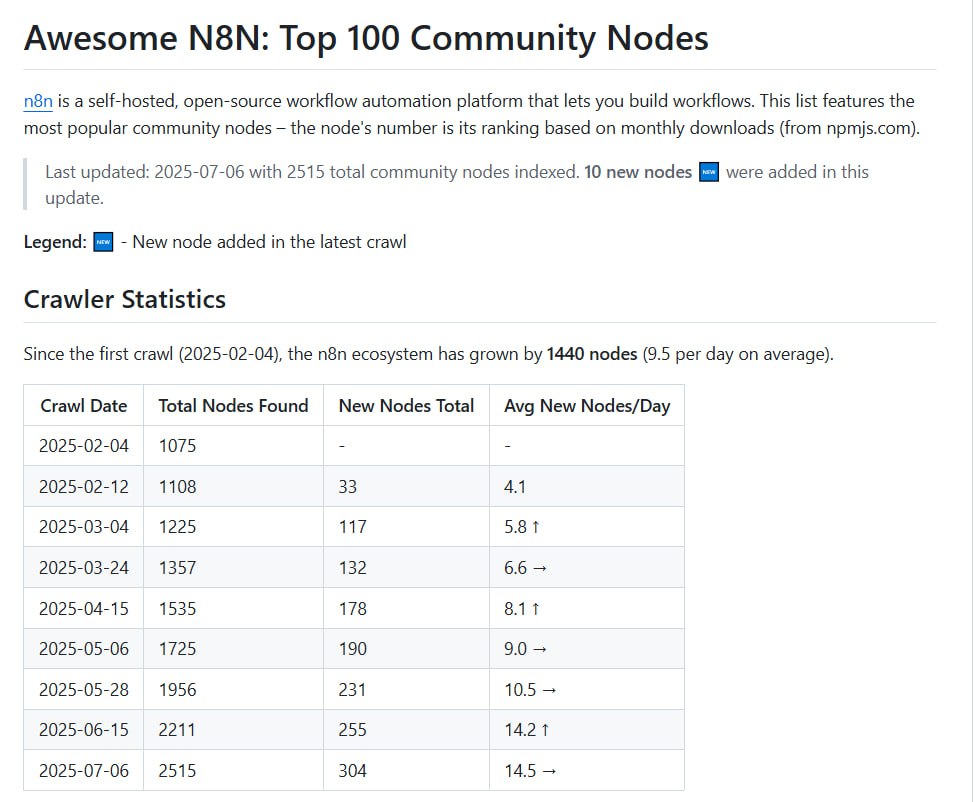Click total nodes value 1225
The image size is (975, 802).
pos(177,527)
